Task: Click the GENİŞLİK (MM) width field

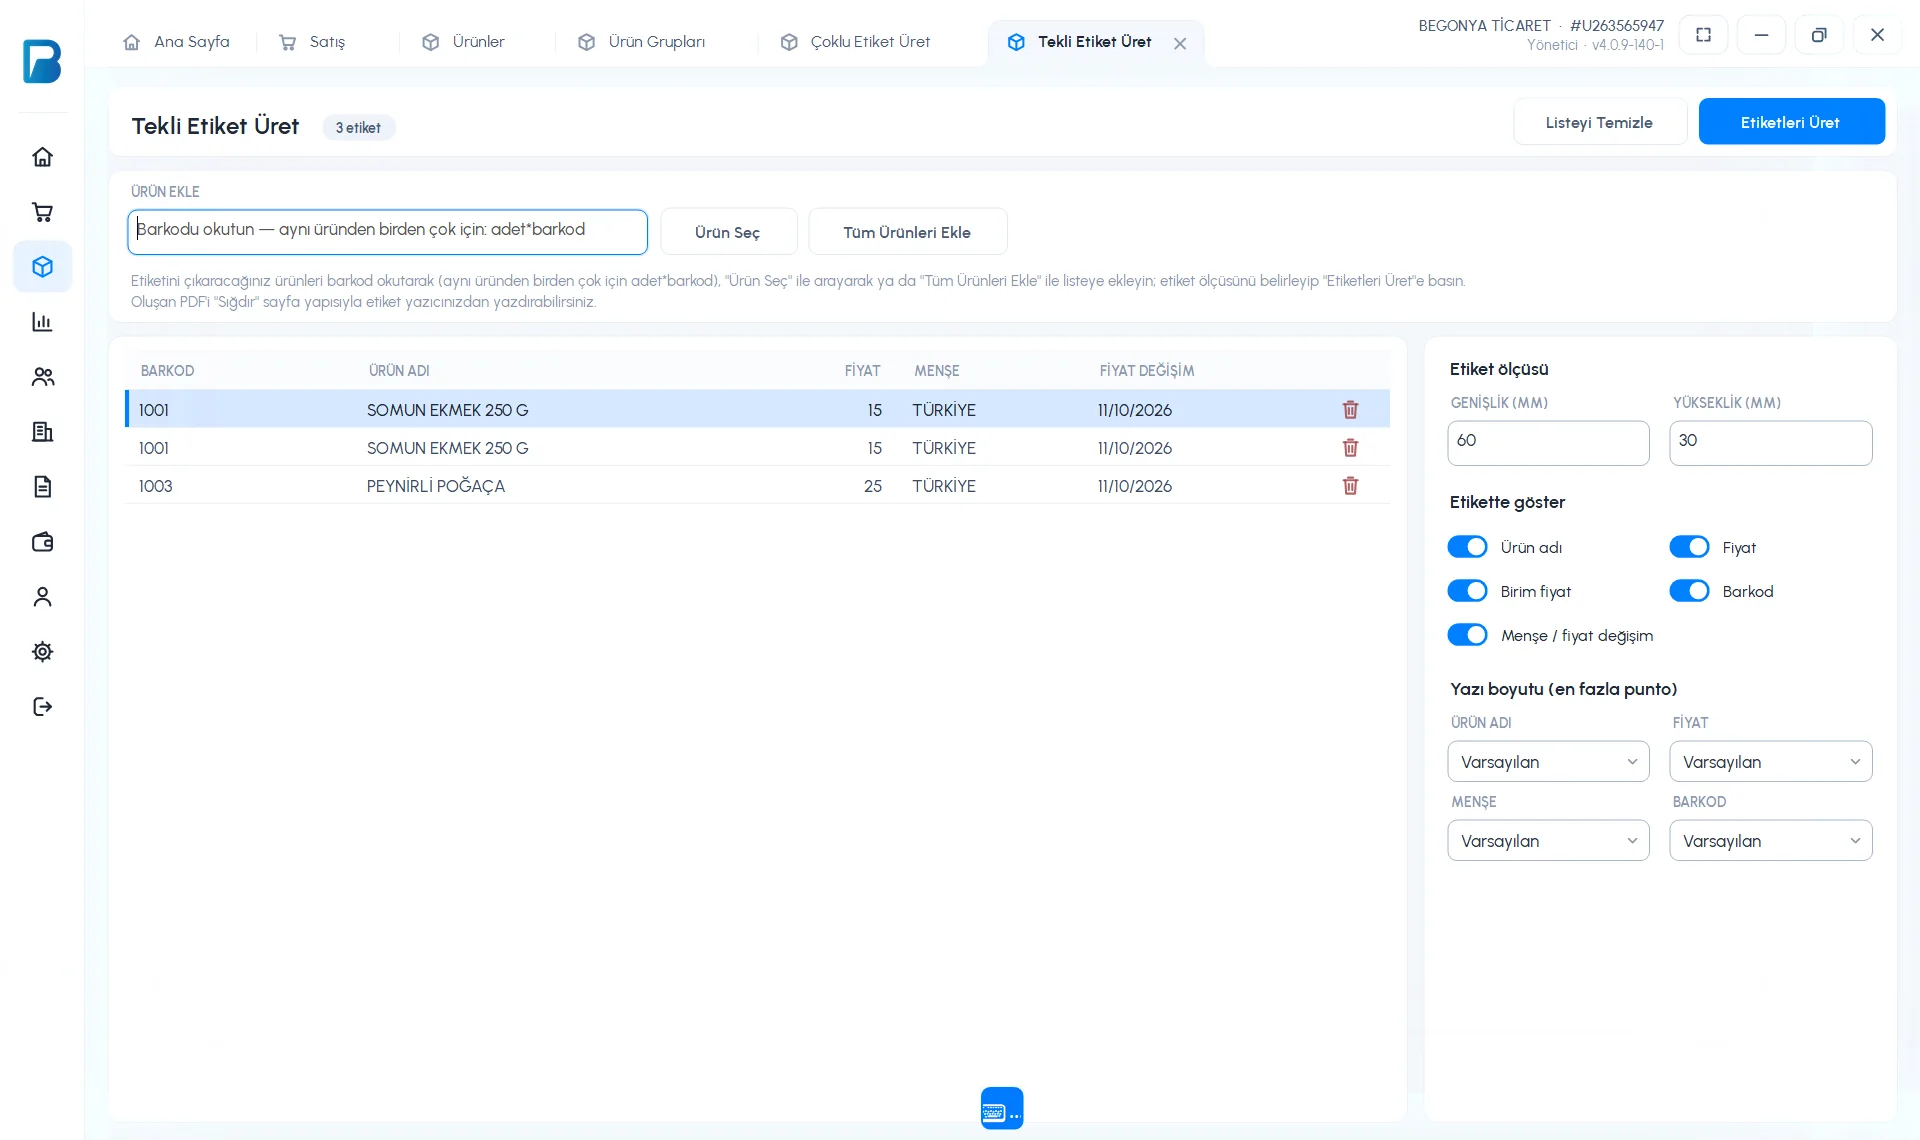Action: pyautogui.click(x=1548, y=442)
